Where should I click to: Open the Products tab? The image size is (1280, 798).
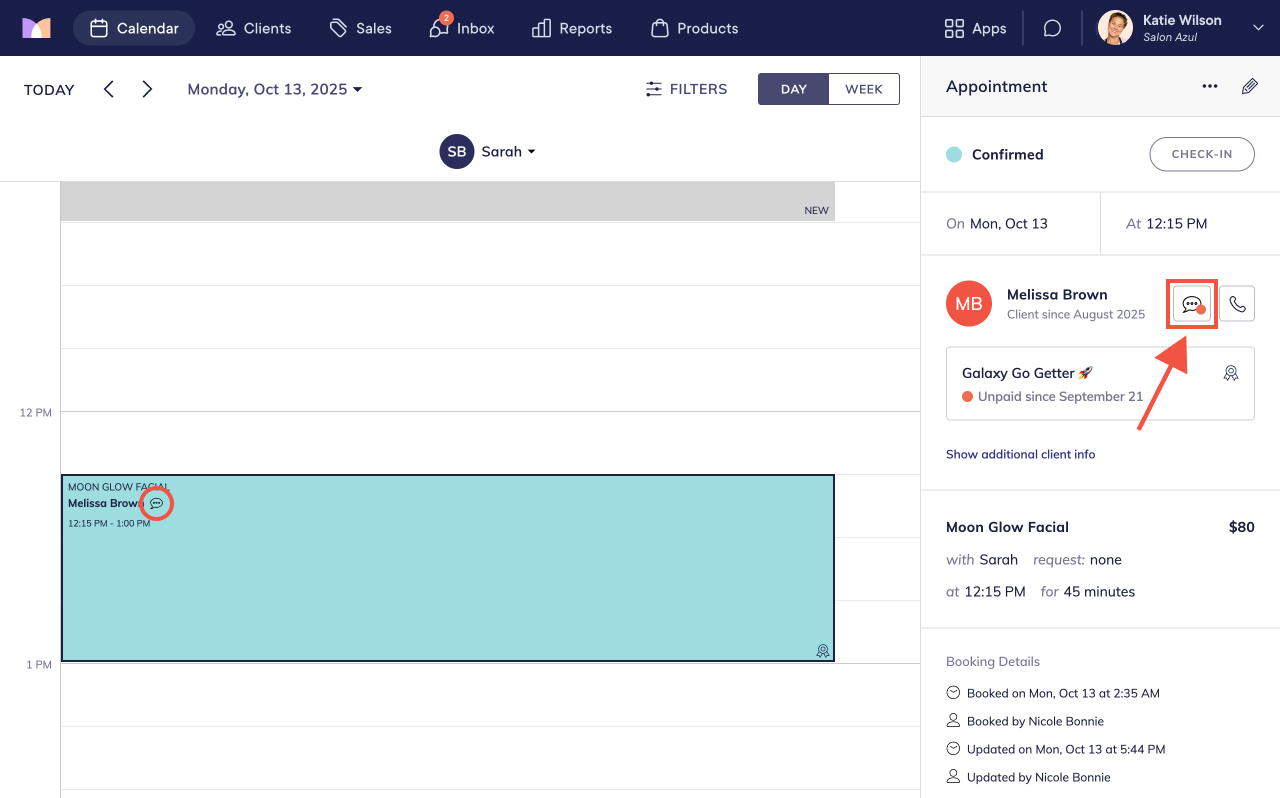click(694, 28)
